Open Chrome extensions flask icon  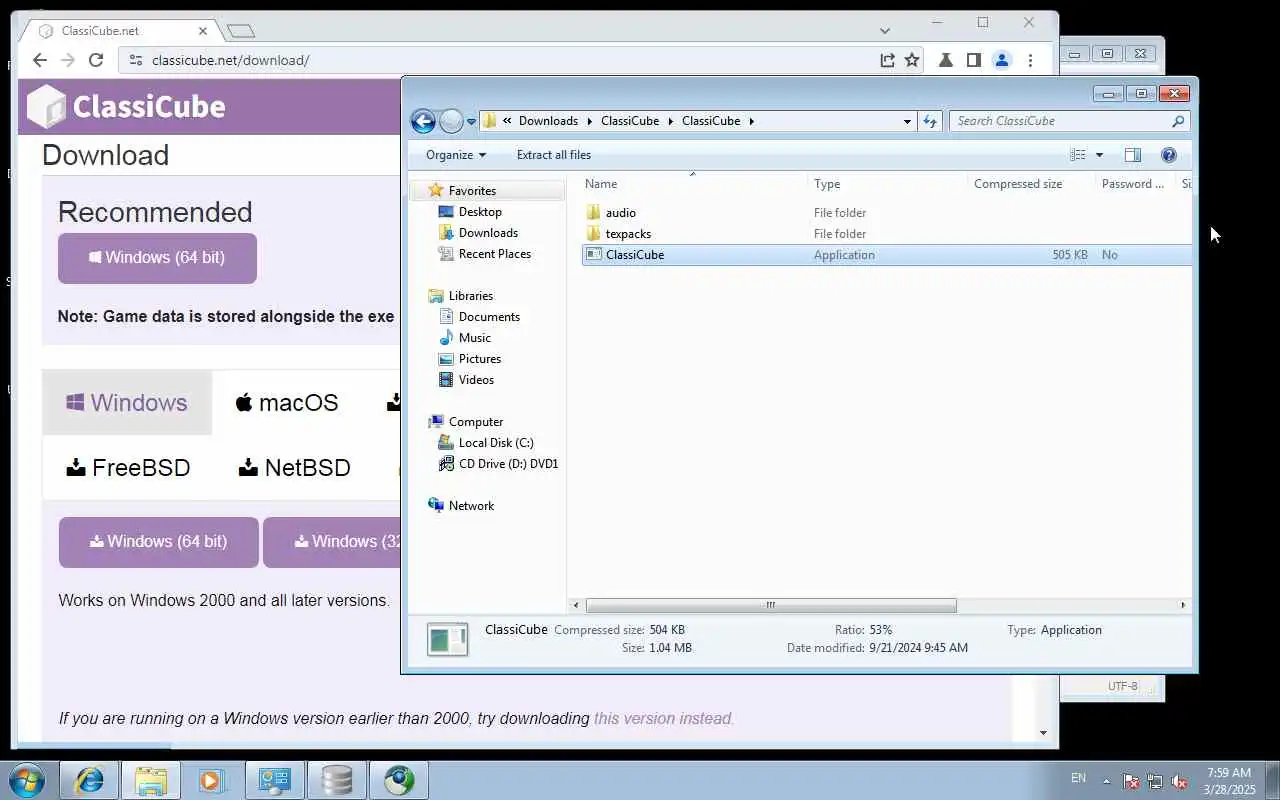[945, 60]
